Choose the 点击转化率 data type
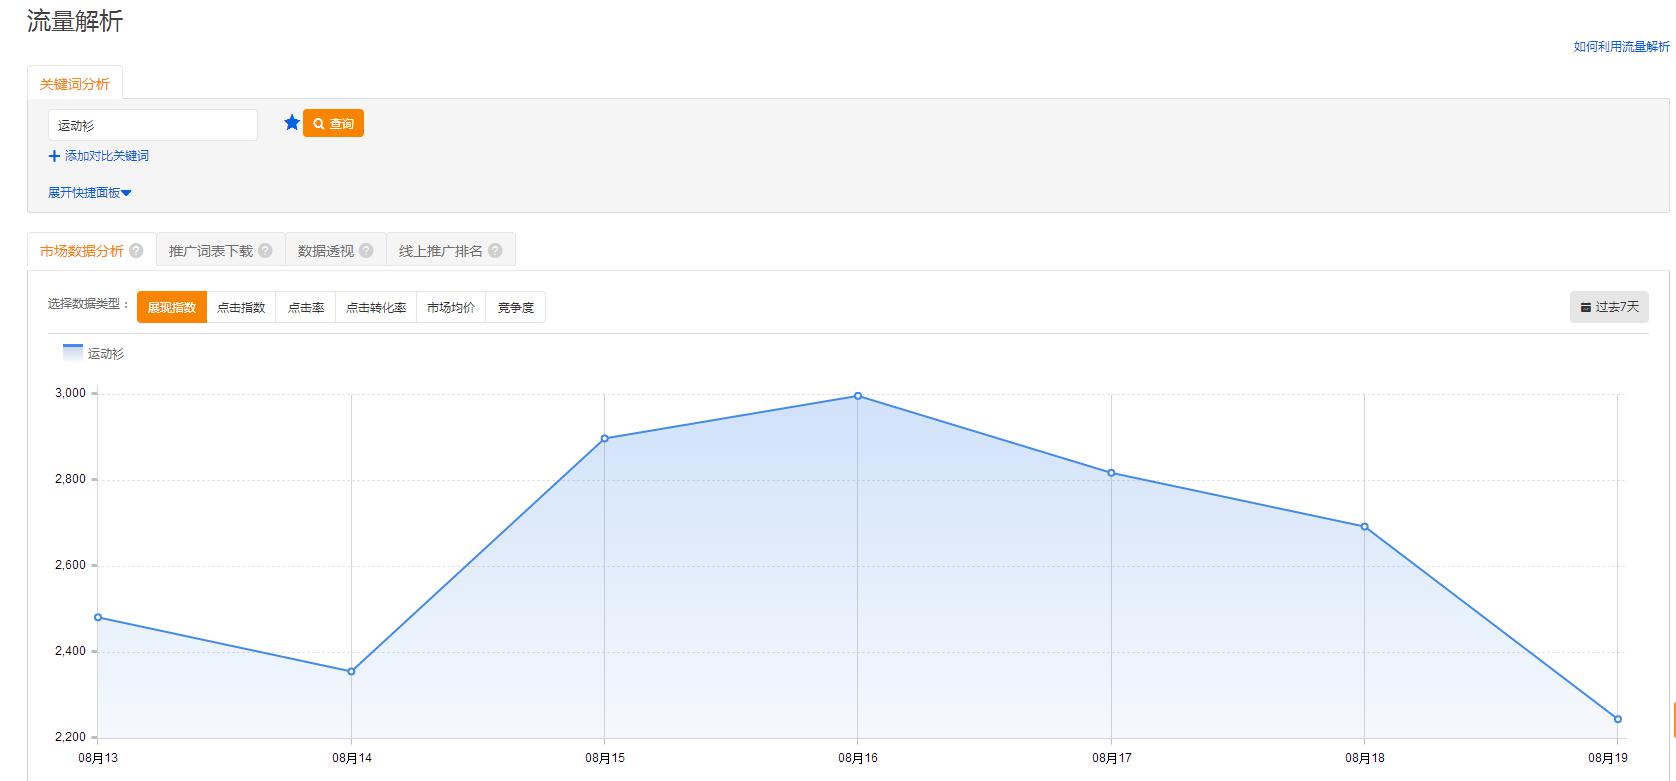Viewport: 1676px width, 781px height. click(376, 308)
